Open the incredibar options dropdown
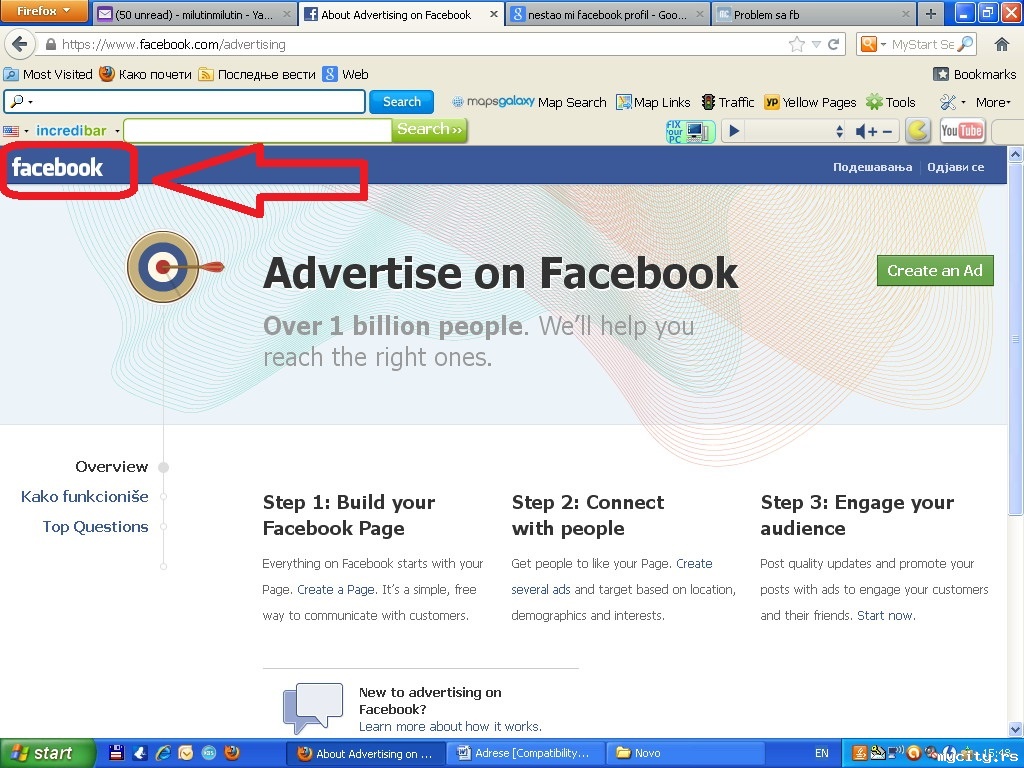 (118, 131)
